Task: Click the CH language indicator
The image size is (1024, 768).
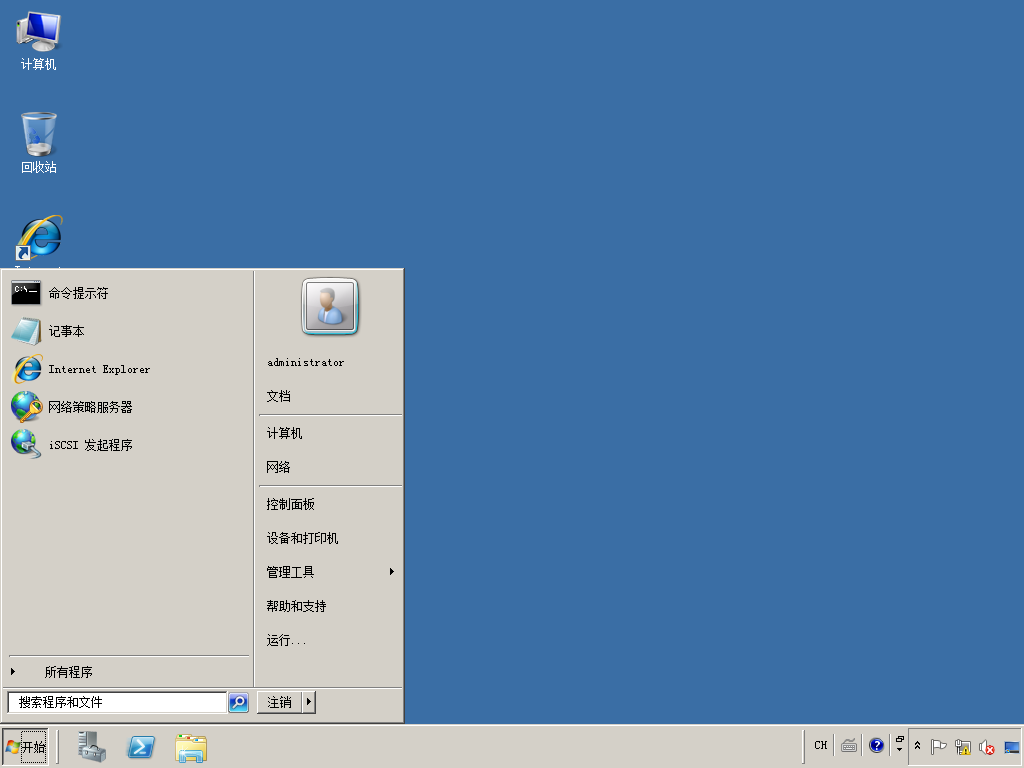Action: [x=820, y=745]
